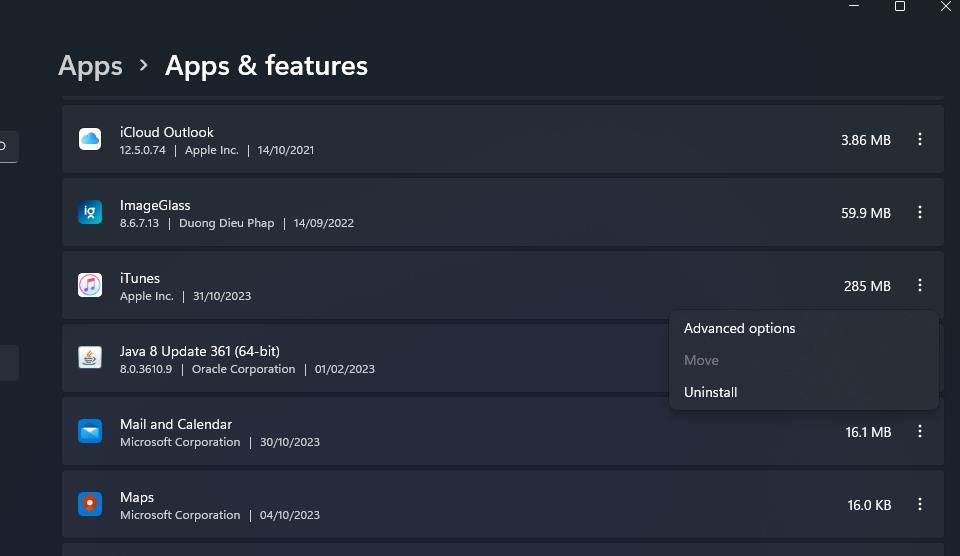960x556 pixels.
Task: Minimize the Settings window
Action: coord(854,7)
